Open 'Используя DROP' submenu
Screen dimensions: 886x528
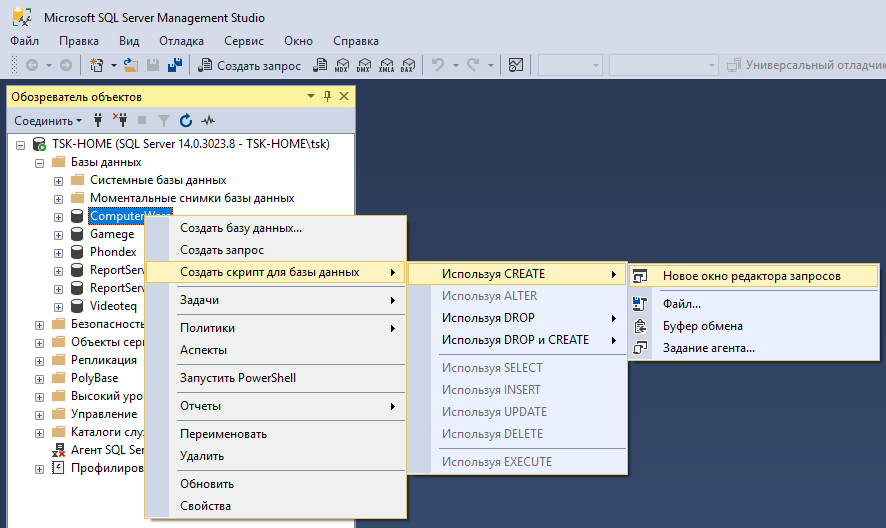[517, 318]
